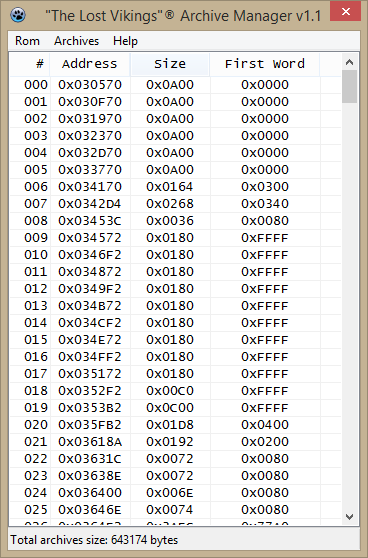Select first word 0x0300
The image size is (368, 558).
265,187
